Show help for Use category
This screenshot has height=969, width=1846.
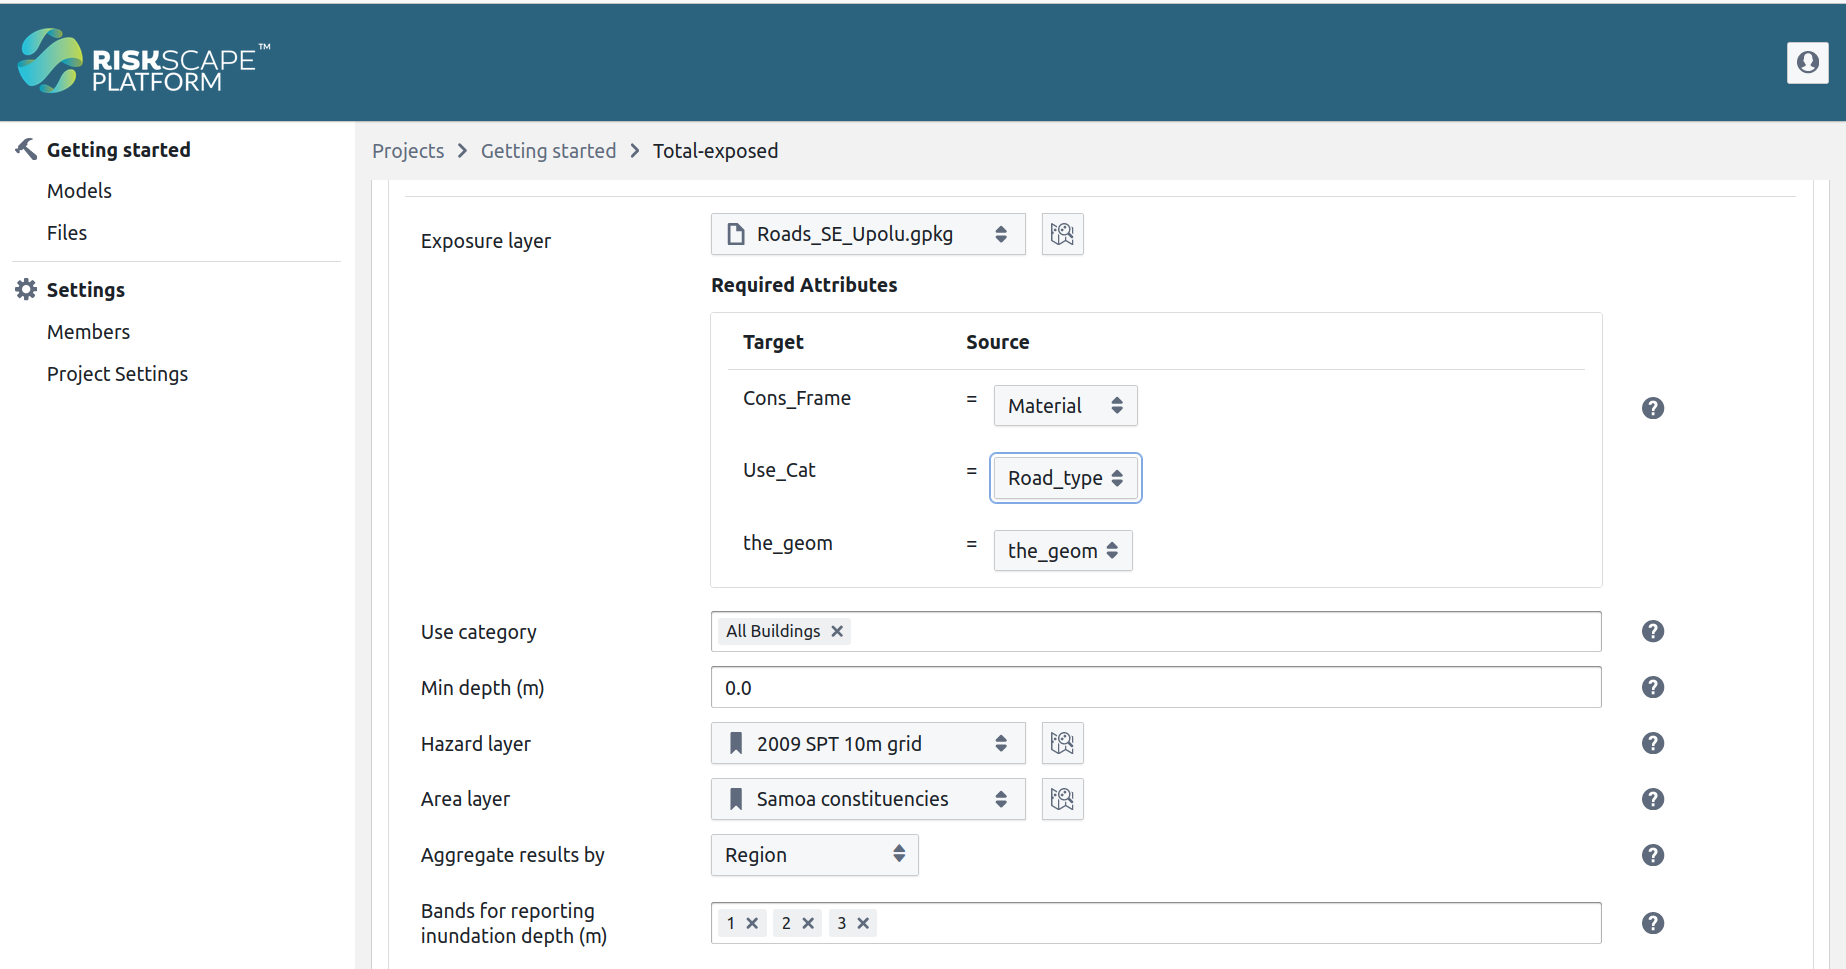[x=1653, y=631]
